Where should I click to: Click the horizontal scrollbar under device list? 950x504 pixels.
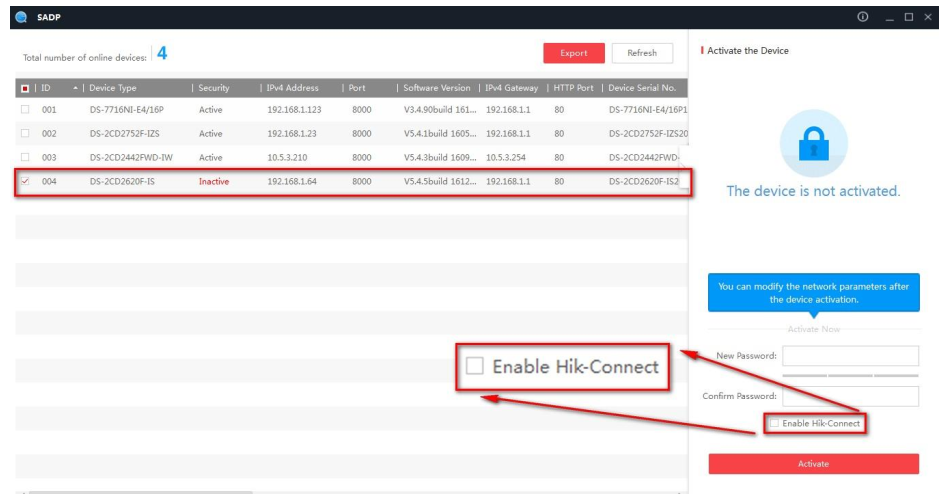pos(141,492)
